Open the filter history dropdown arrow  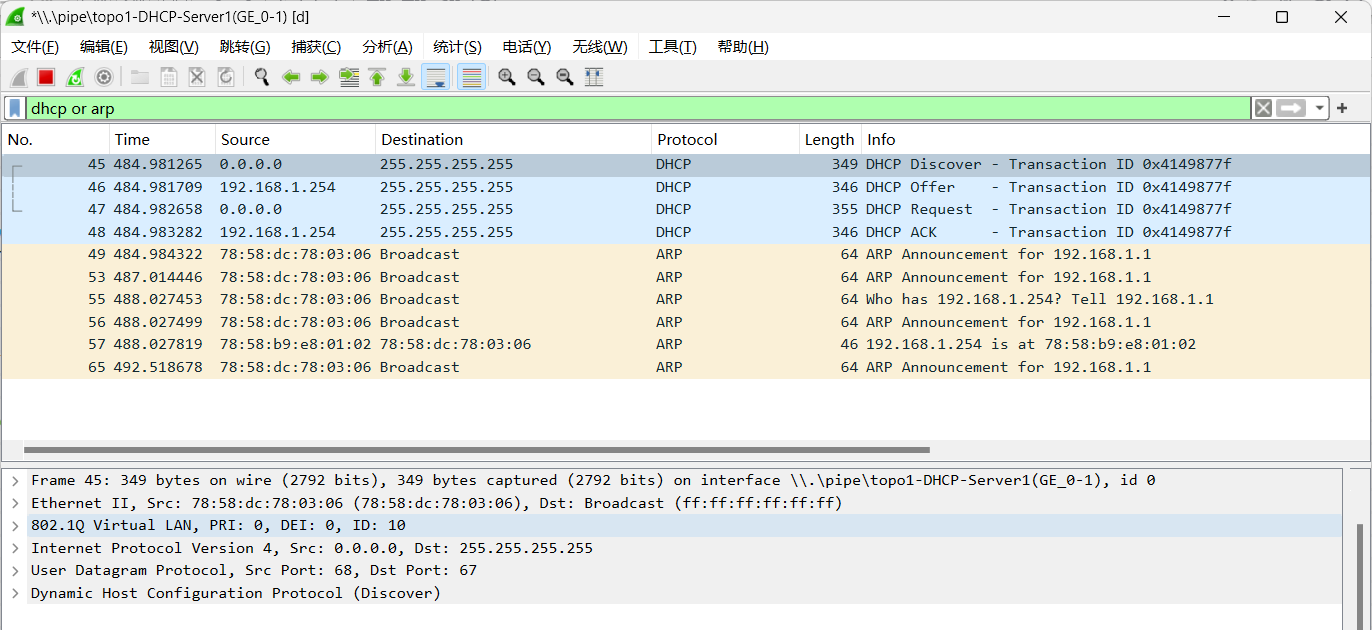pos(1319,107)
